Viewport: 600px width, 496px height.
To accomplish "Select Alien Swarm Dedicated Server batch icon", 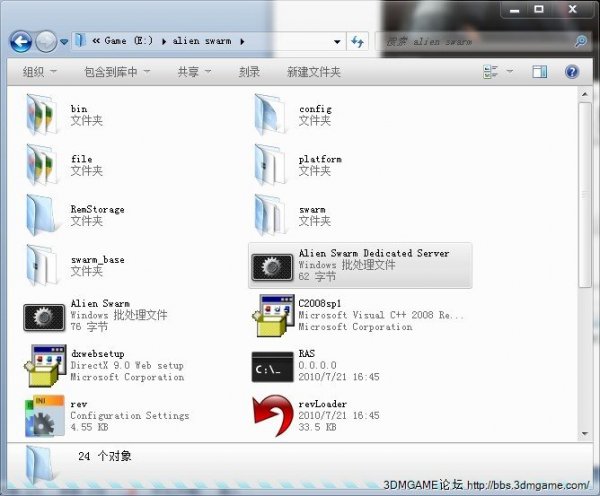I will 272,266.
